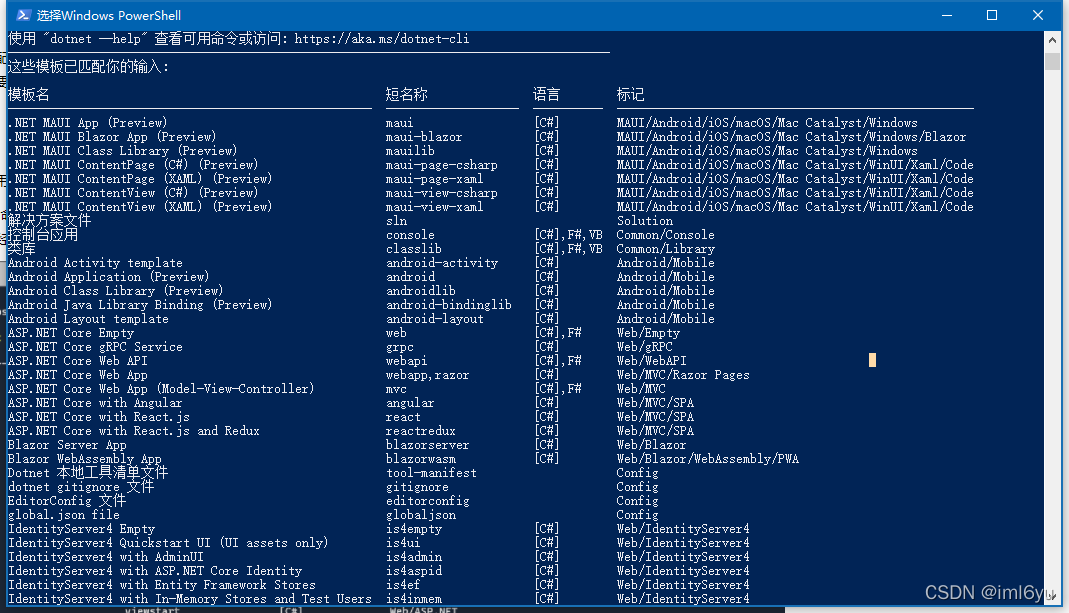Click the 'maui-view-csharp' short name
This screenshot has height=613, width=1069.
(x=442, y=193)
